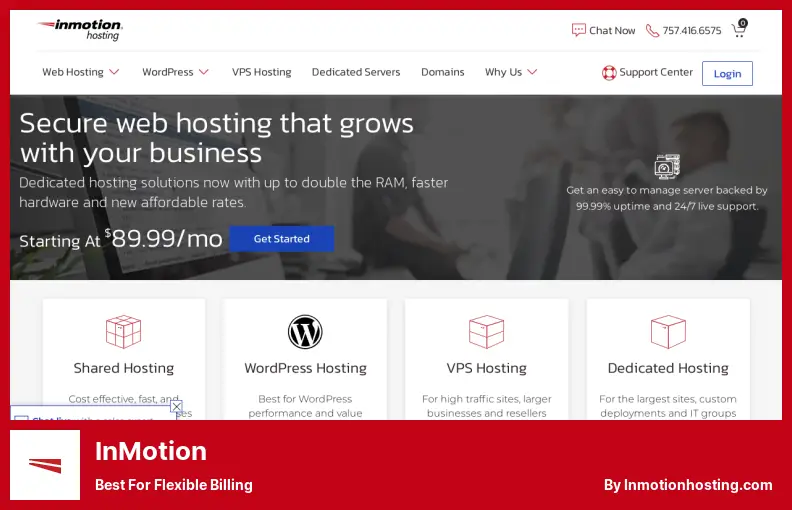Go to VPS Hosting in navigation
This screenshot has width=792, height=510.
pos(262,72)
